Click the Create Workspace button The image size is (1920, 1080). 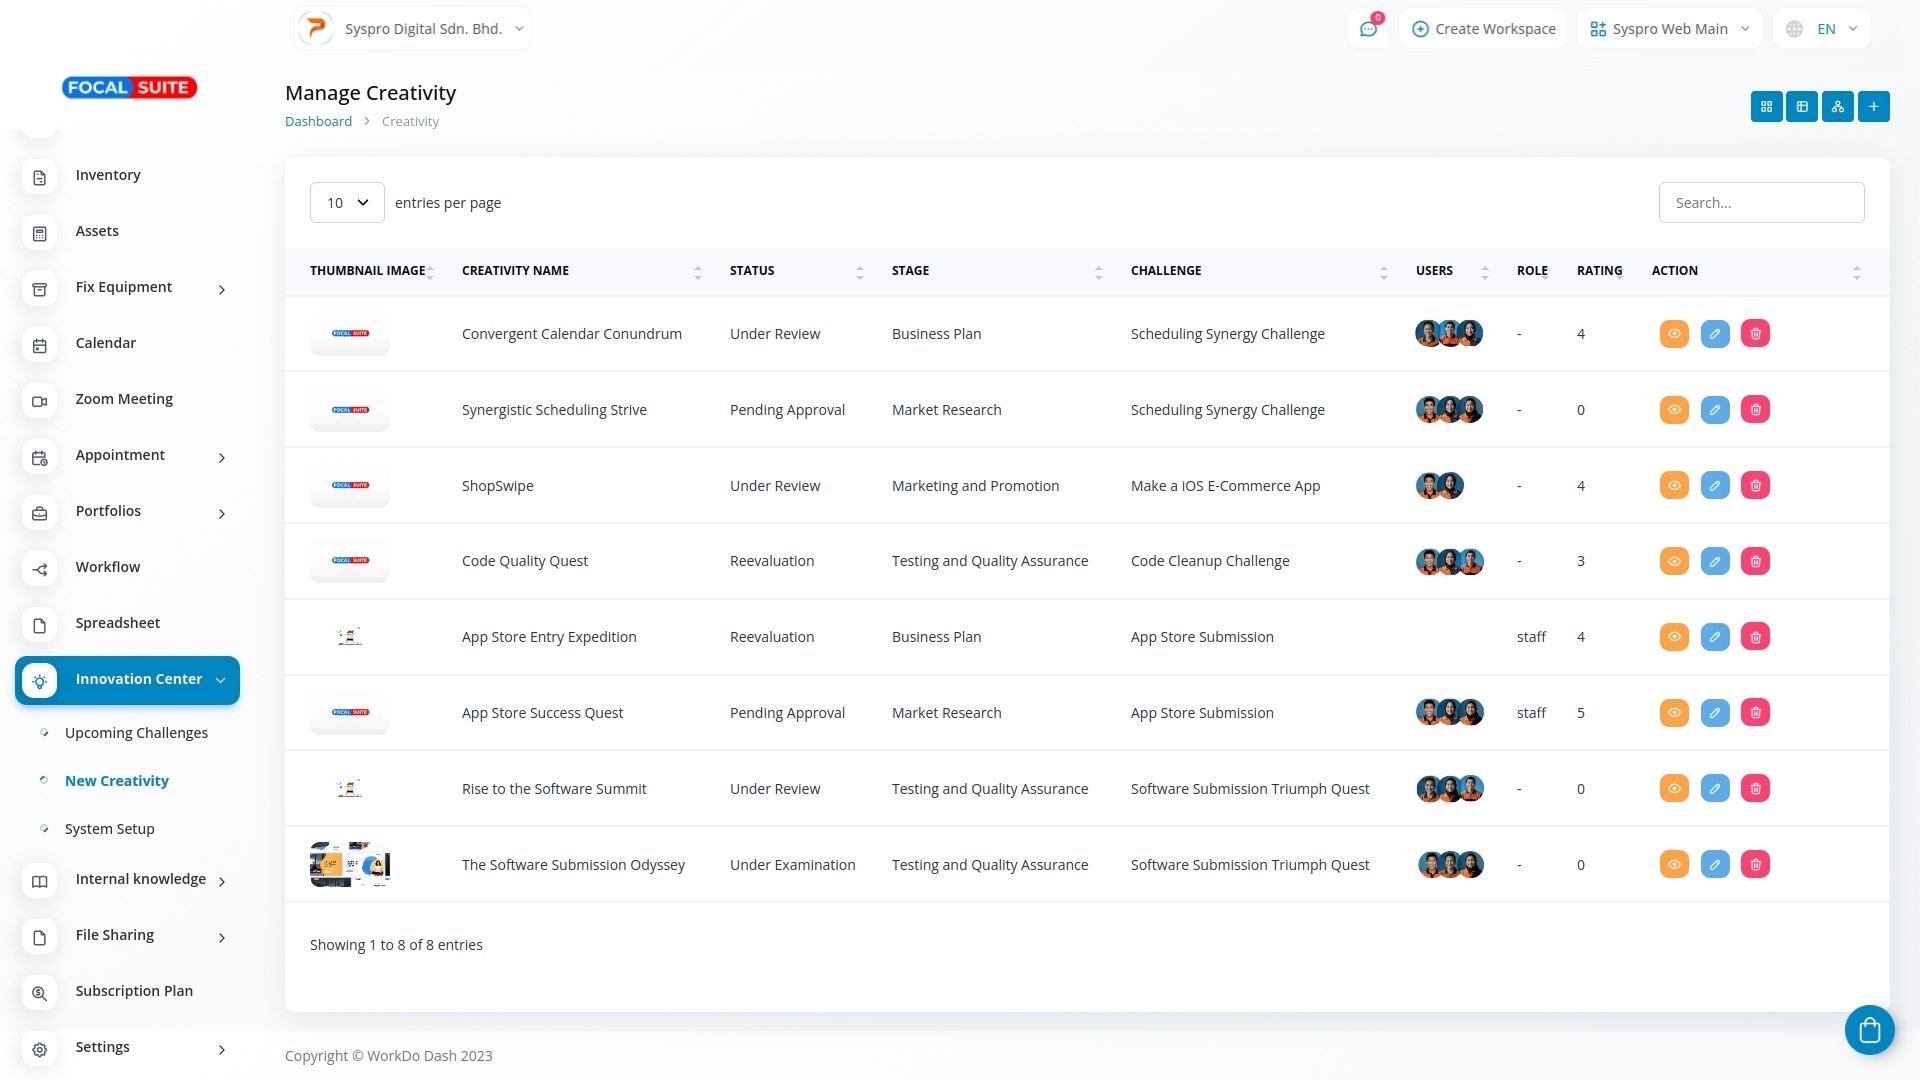pos(1483,29)
